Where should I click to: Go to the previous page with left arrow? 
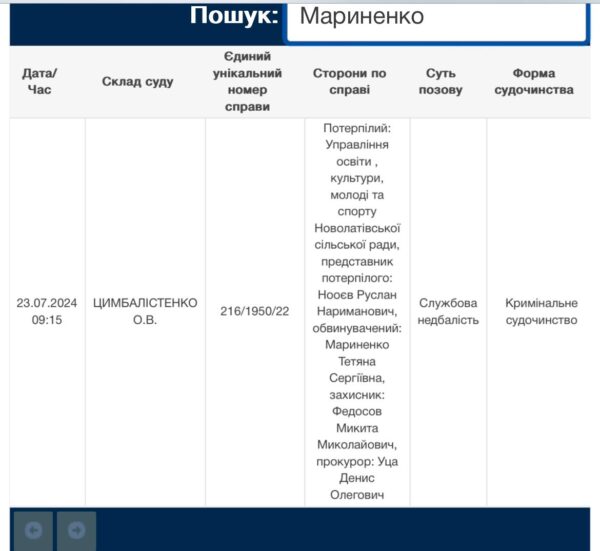click(x=34, y=530)
